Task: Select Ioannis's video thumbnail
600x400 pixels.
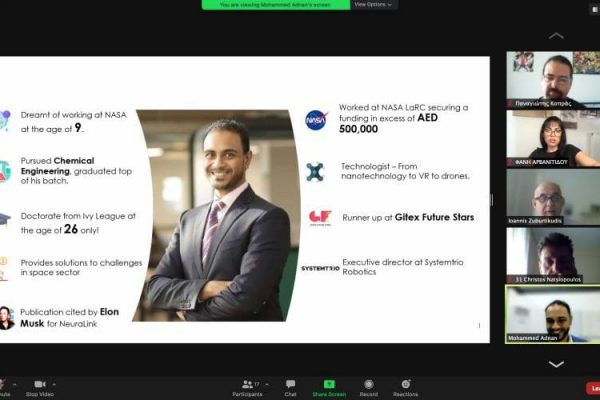Action: (553, 197)
